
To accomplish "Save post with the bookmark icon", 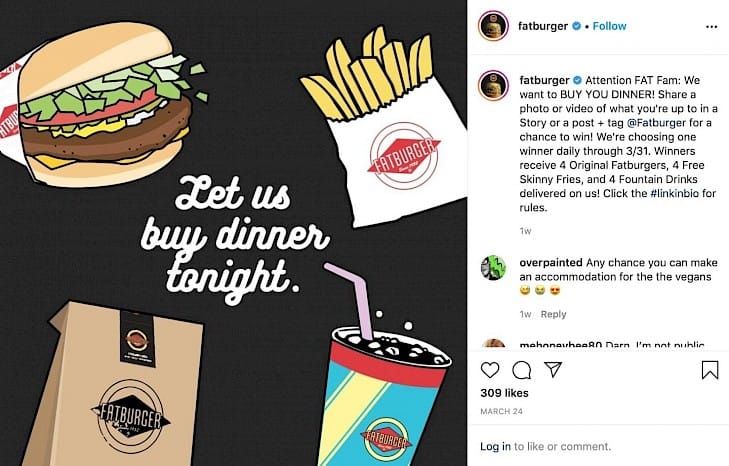I will coord(709,370).
